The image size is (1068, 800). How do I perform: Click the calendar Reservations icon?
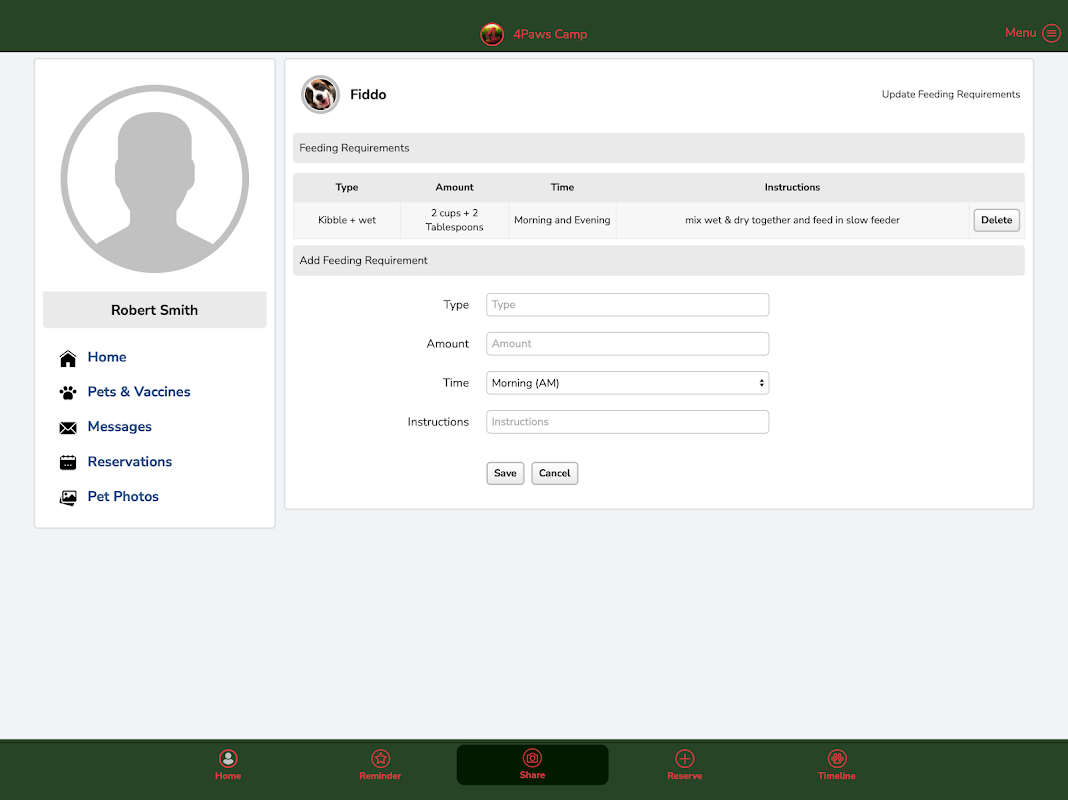(68, 462)
